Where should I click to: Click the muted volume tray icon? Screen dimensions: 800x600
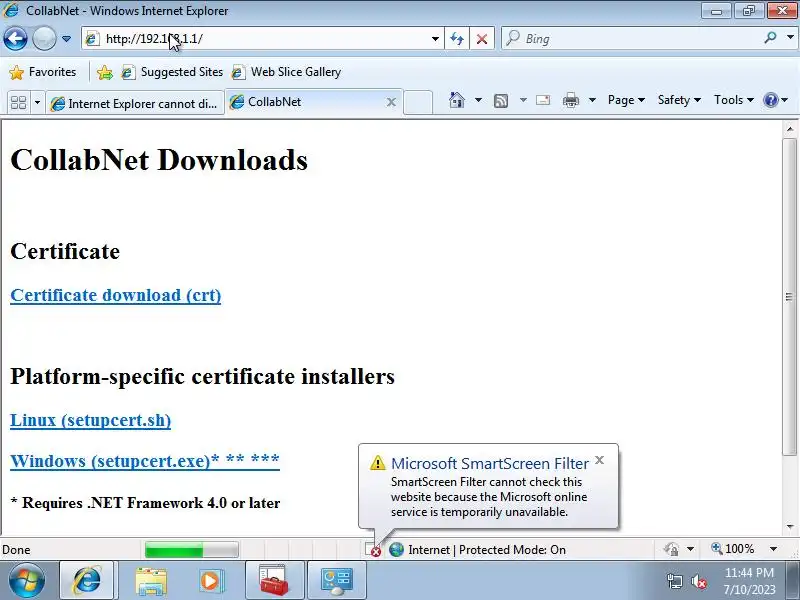pos(698,581)
